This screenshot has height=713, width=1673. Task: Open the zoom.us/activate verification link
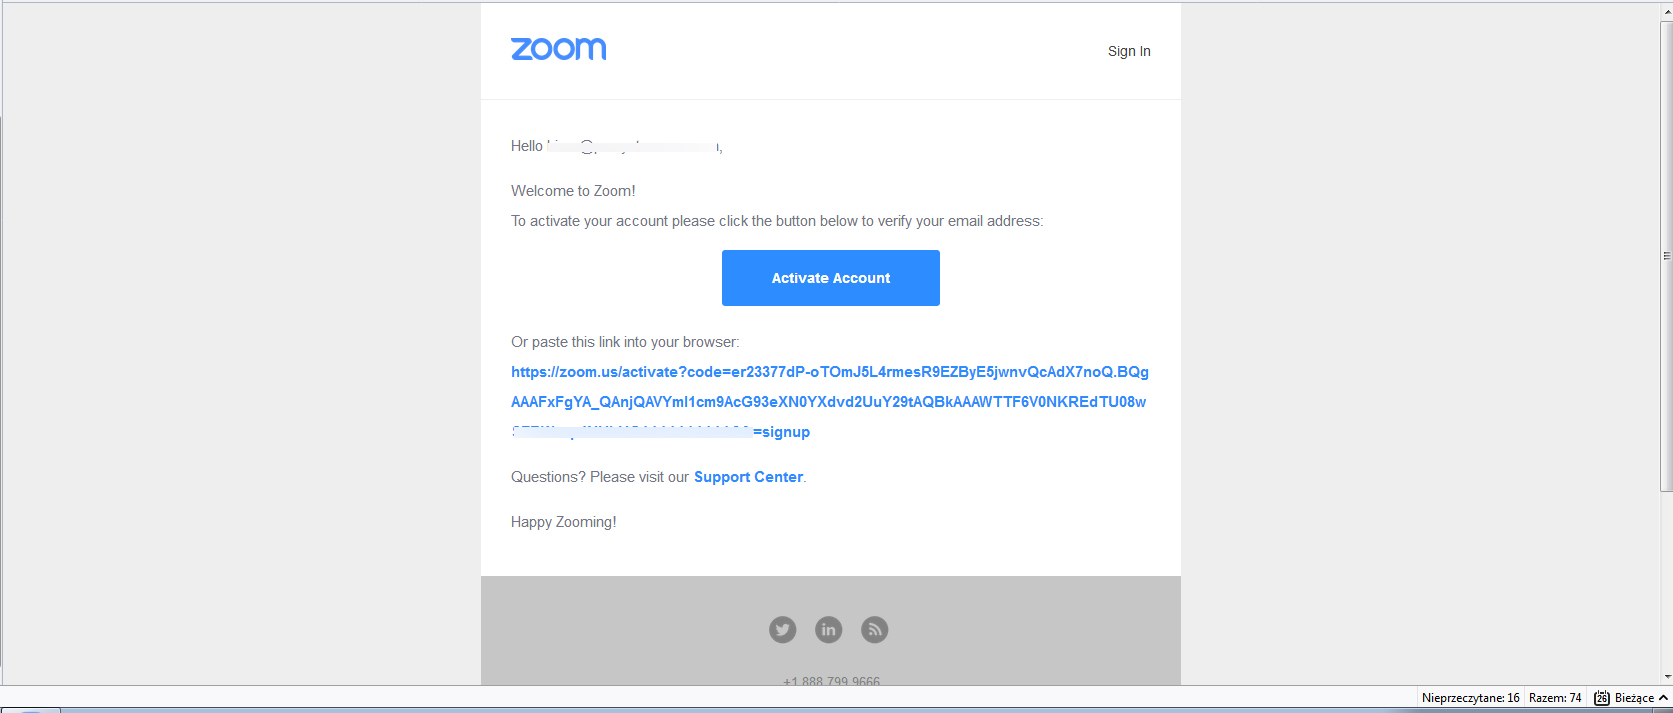coord(829,401)
